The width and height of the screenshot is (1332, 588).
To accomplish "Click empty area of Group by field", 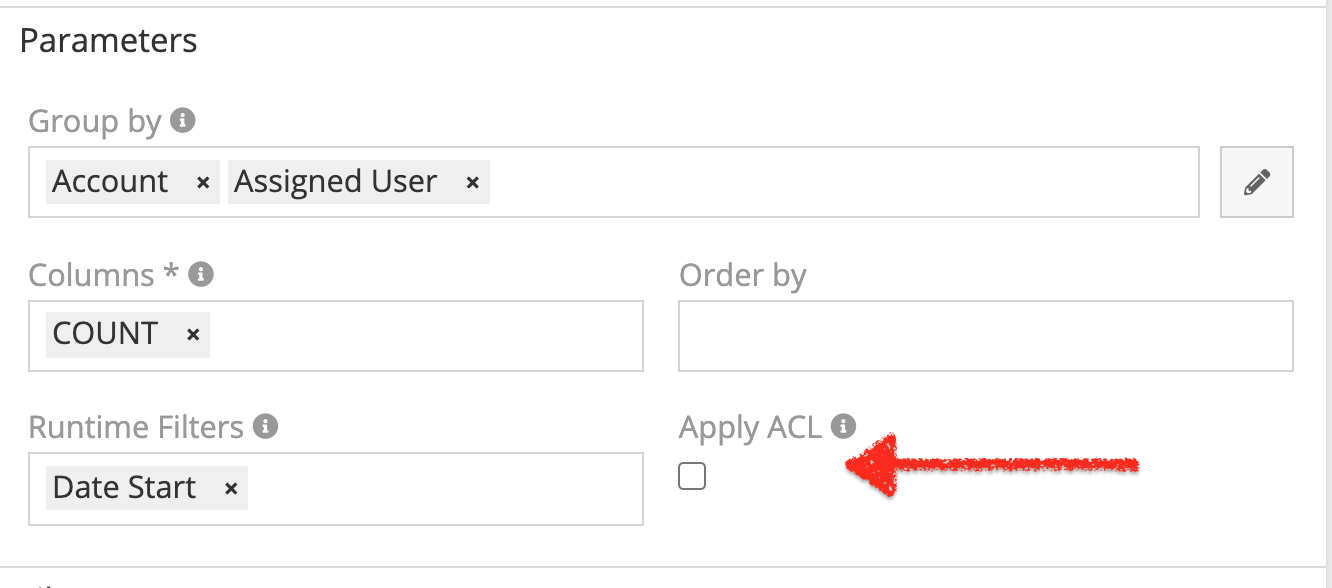I will 840,182.
